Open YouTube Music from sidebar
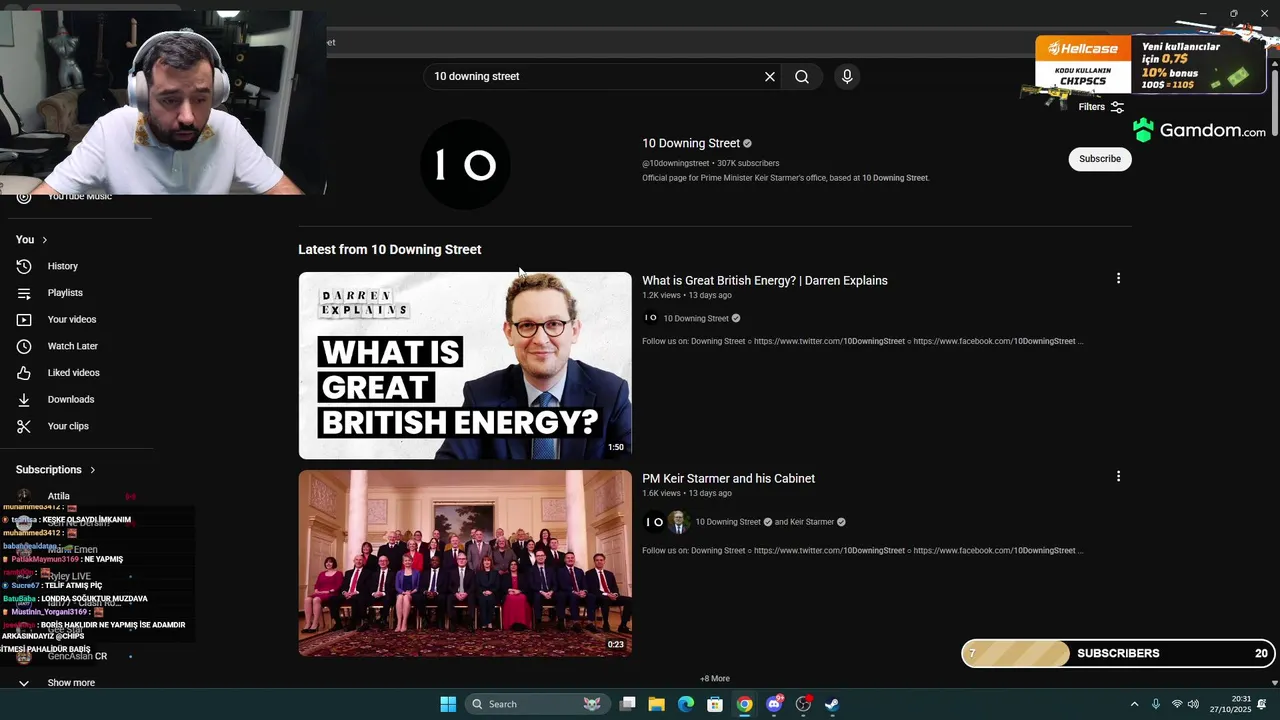 pyautogui.click(x=77, y=197)
